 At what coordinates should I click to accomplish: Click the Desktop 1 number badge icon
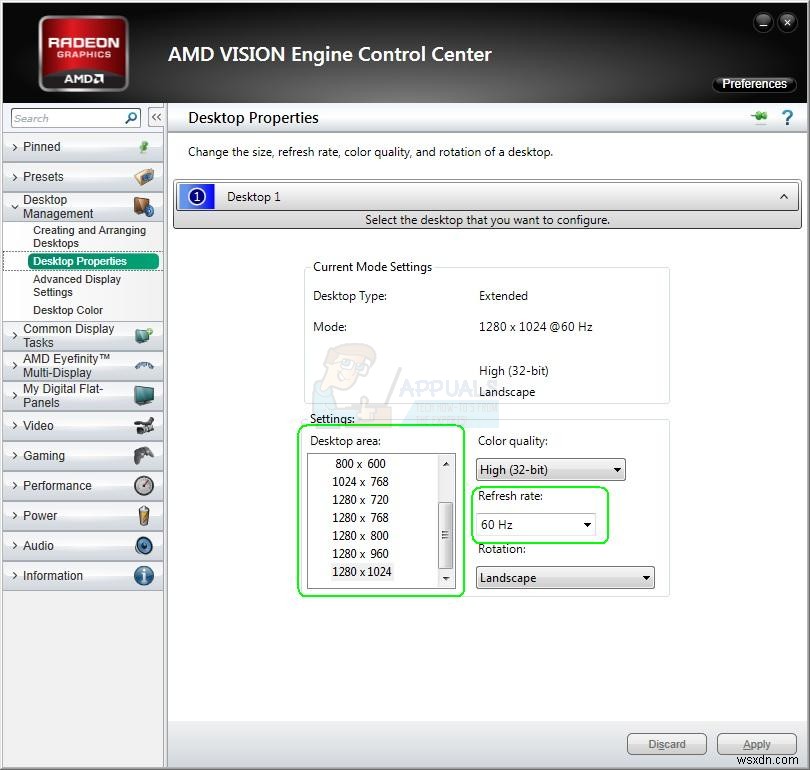197,197
